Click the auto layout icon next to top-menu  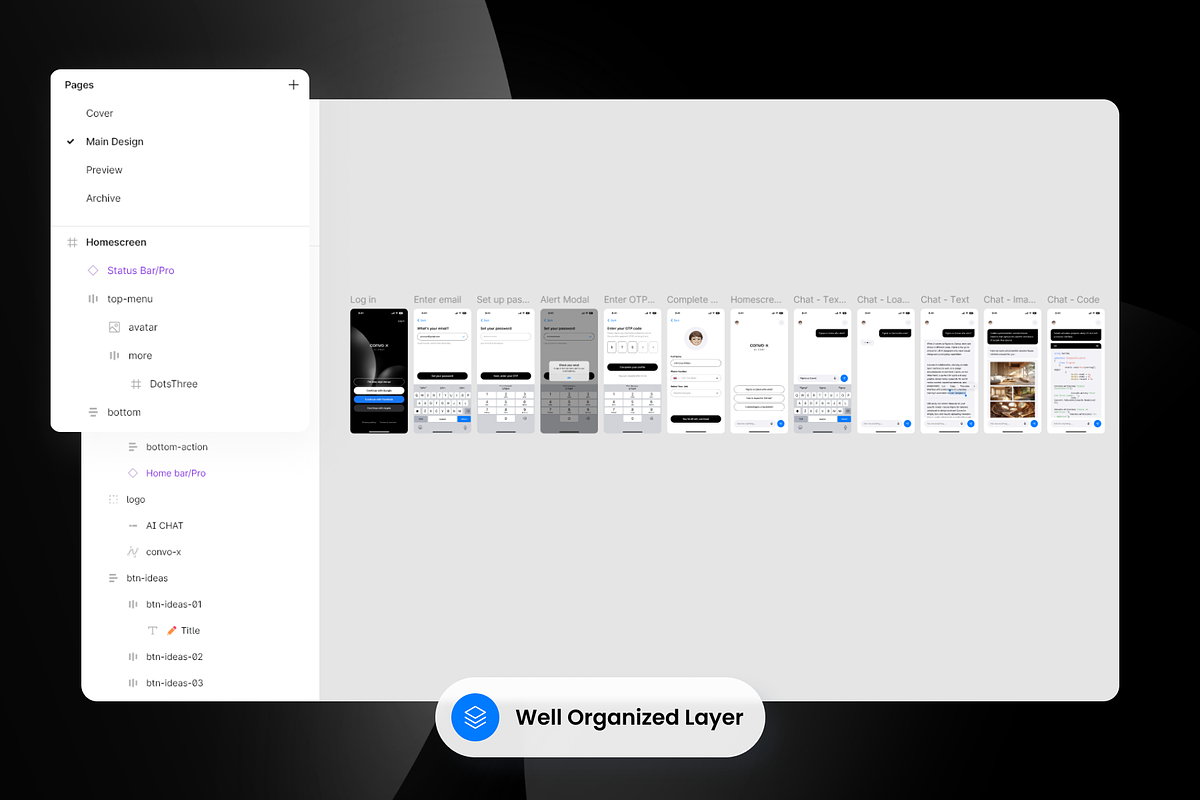[x=93, y=299]
